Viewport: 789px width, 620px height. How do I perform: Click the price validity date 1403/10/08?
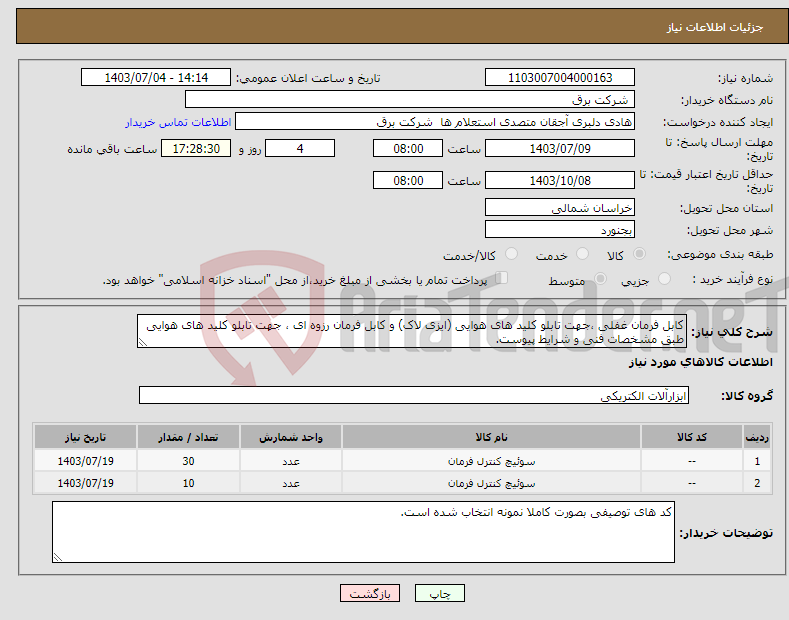pos(560,180)
